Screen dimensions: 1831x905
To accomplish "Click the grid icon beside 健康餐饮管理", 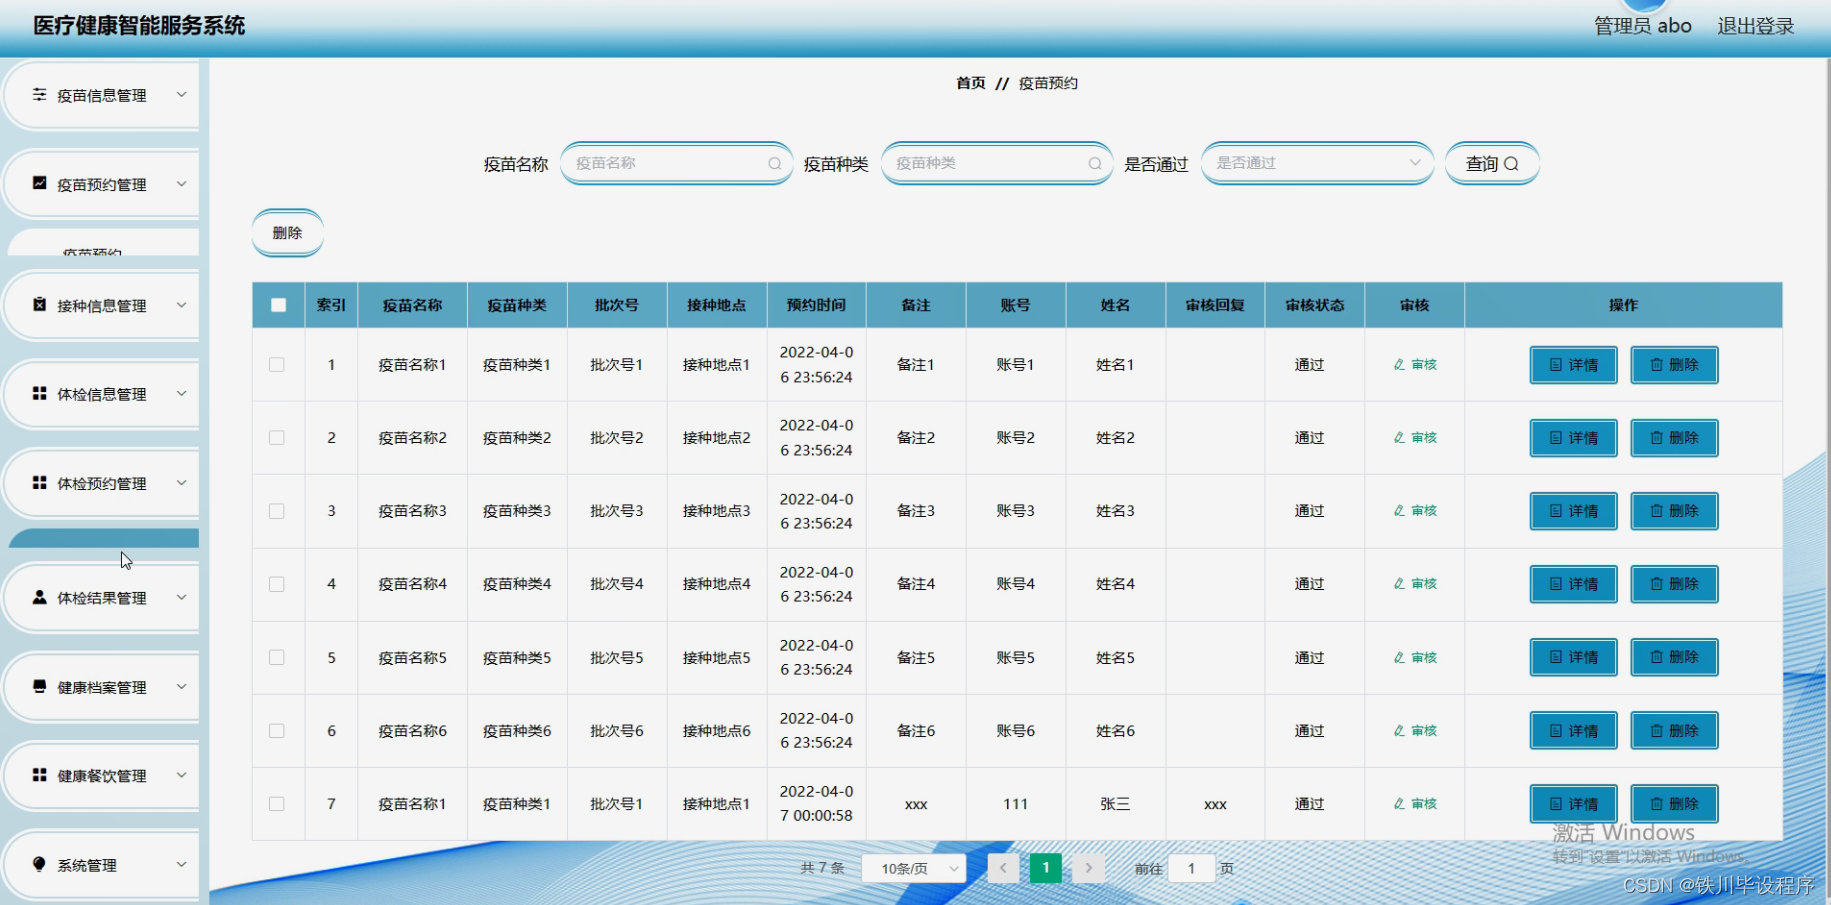I will 39,775.
